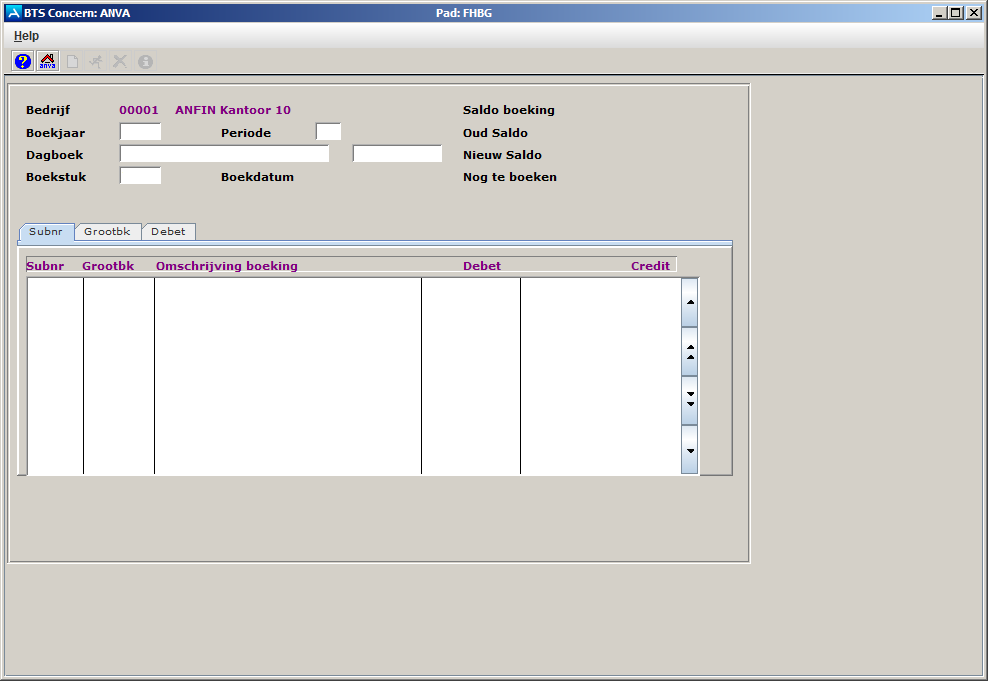This screenshot has height=681, width=988.
Task: Click the X delete toolbar icon
Action: (x=120, y=61)
